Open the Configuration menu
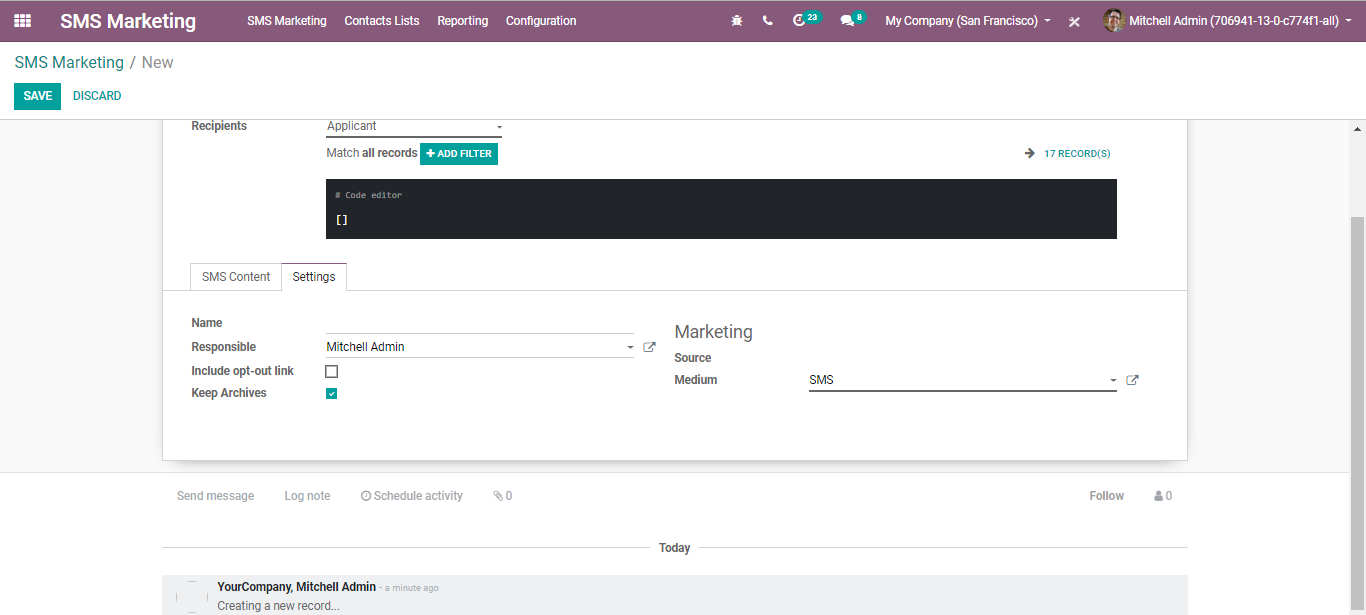 tap(541, 20)
